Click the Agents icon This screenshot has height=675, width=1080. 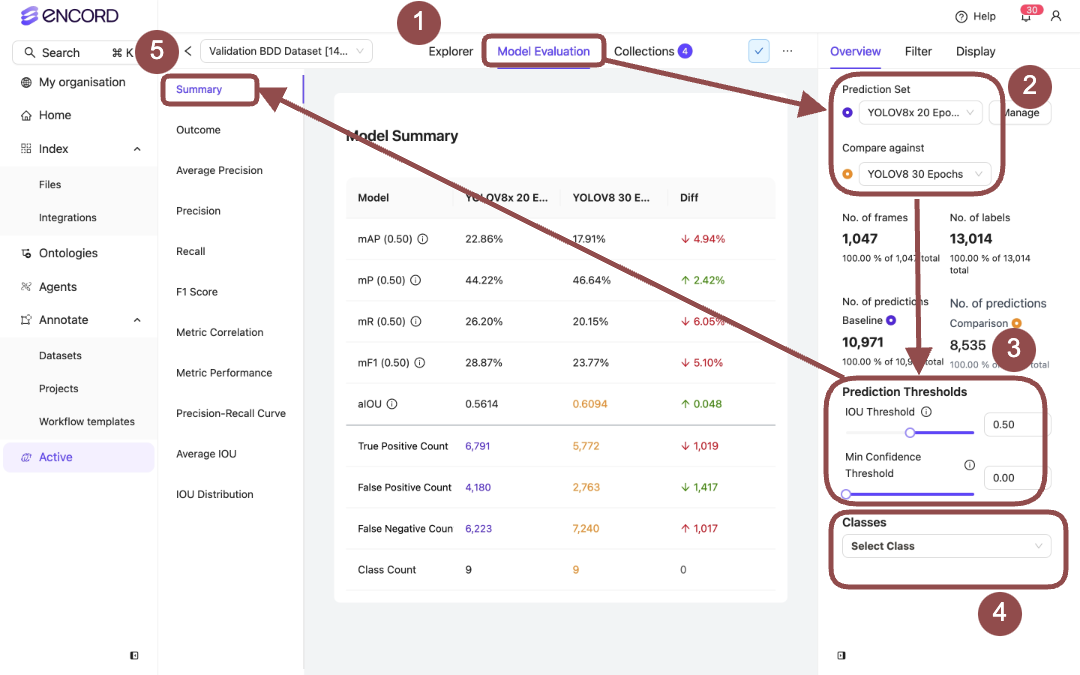[x=26, y=287]
